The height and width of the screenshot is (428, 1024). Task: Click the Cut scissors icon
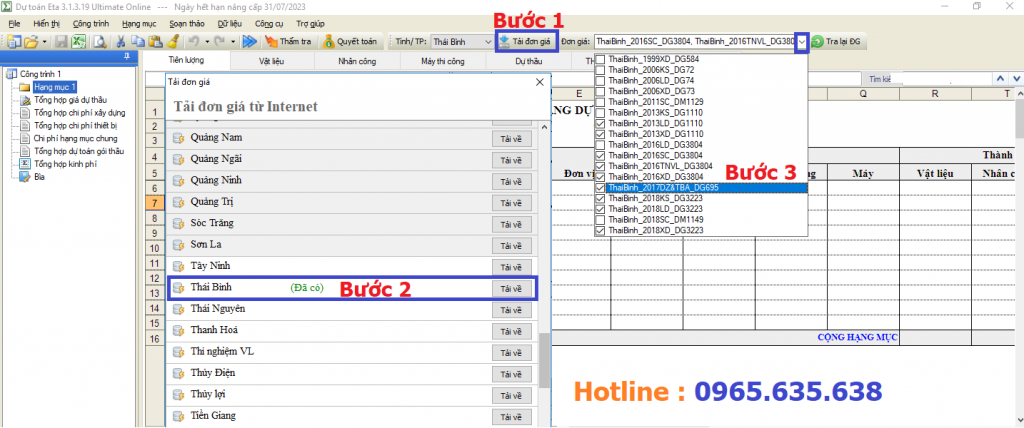tap(121, 42)
